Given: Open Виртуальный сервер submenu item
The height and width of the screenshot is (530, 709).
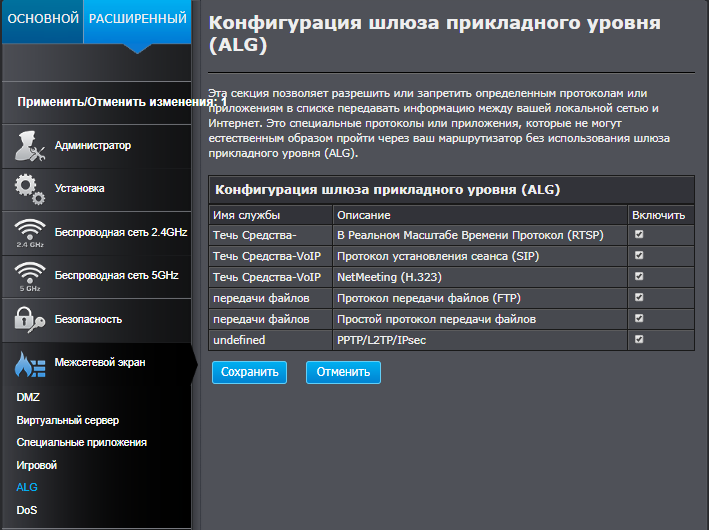Looking at the screenshot, I should pos(68,420).
